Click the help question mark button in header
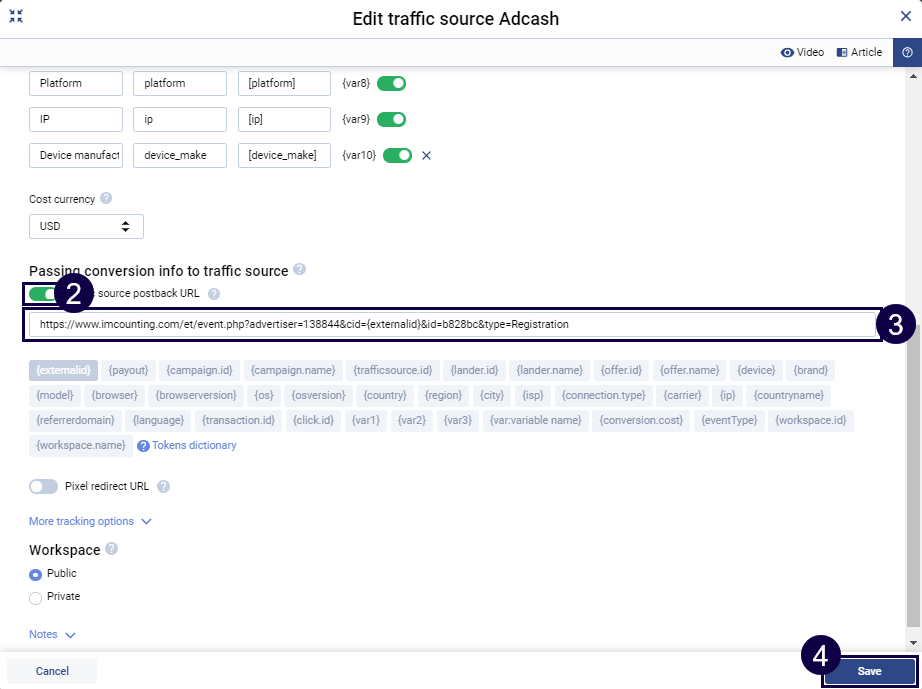This screenshot has height=689, width=922. (907, 52)
